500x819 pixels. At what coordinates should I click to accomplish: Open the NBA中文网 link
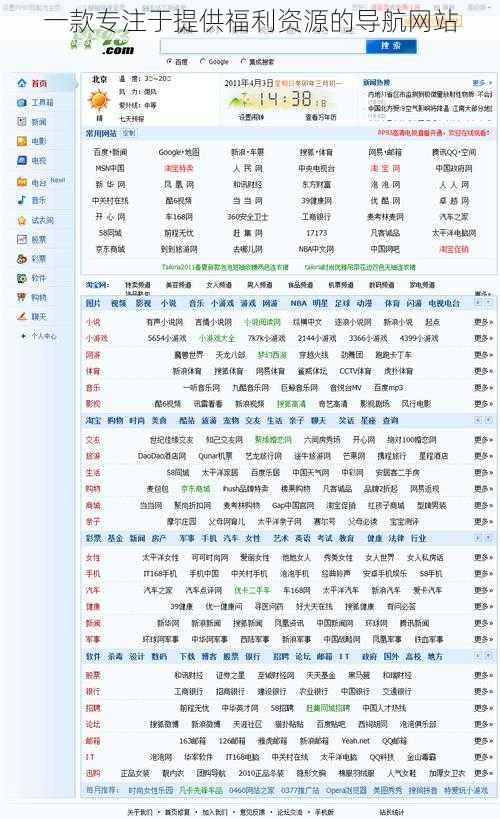(x=317, y=249)
